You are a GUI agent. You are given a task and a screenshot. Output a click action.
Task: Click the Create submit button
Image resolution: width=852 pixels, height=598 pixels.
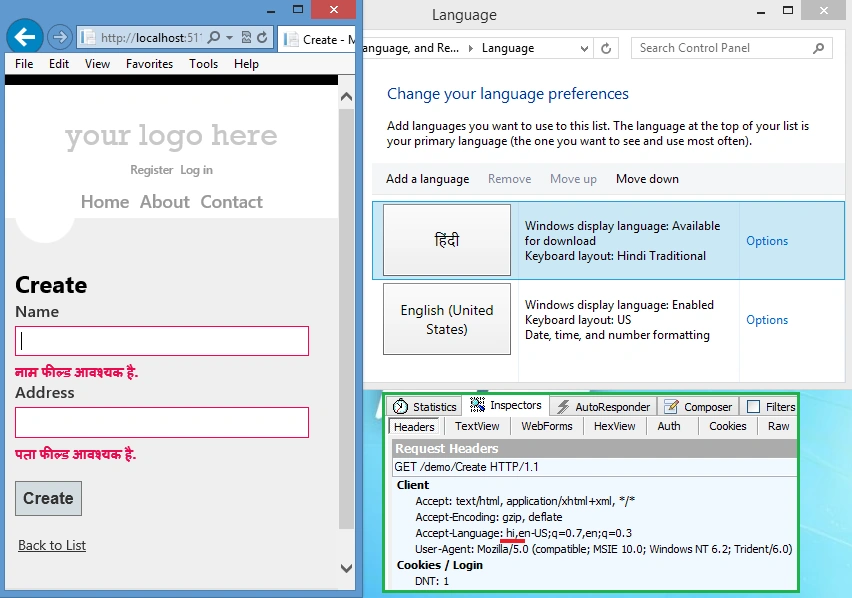48,498
